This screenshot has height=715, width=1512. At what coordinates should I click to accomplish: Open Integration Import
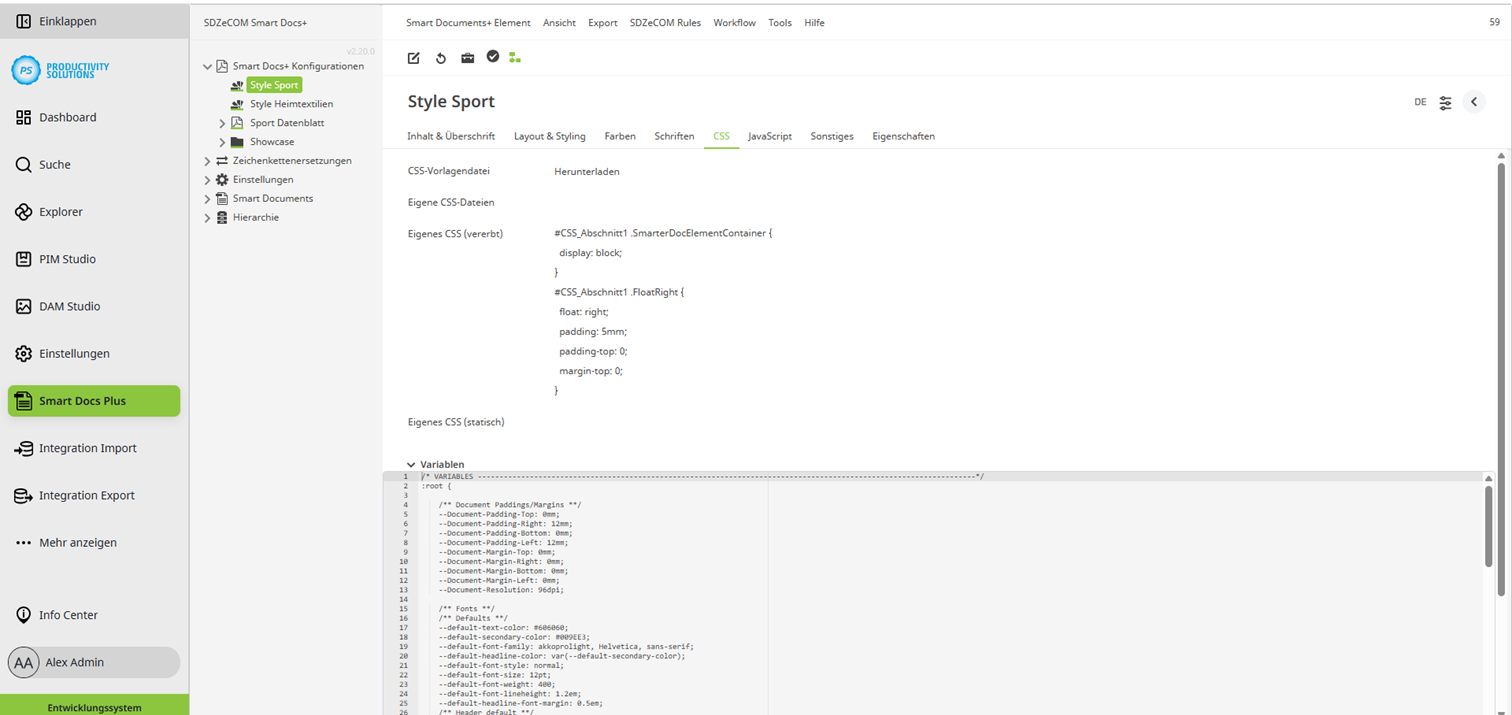coord(94,448)
